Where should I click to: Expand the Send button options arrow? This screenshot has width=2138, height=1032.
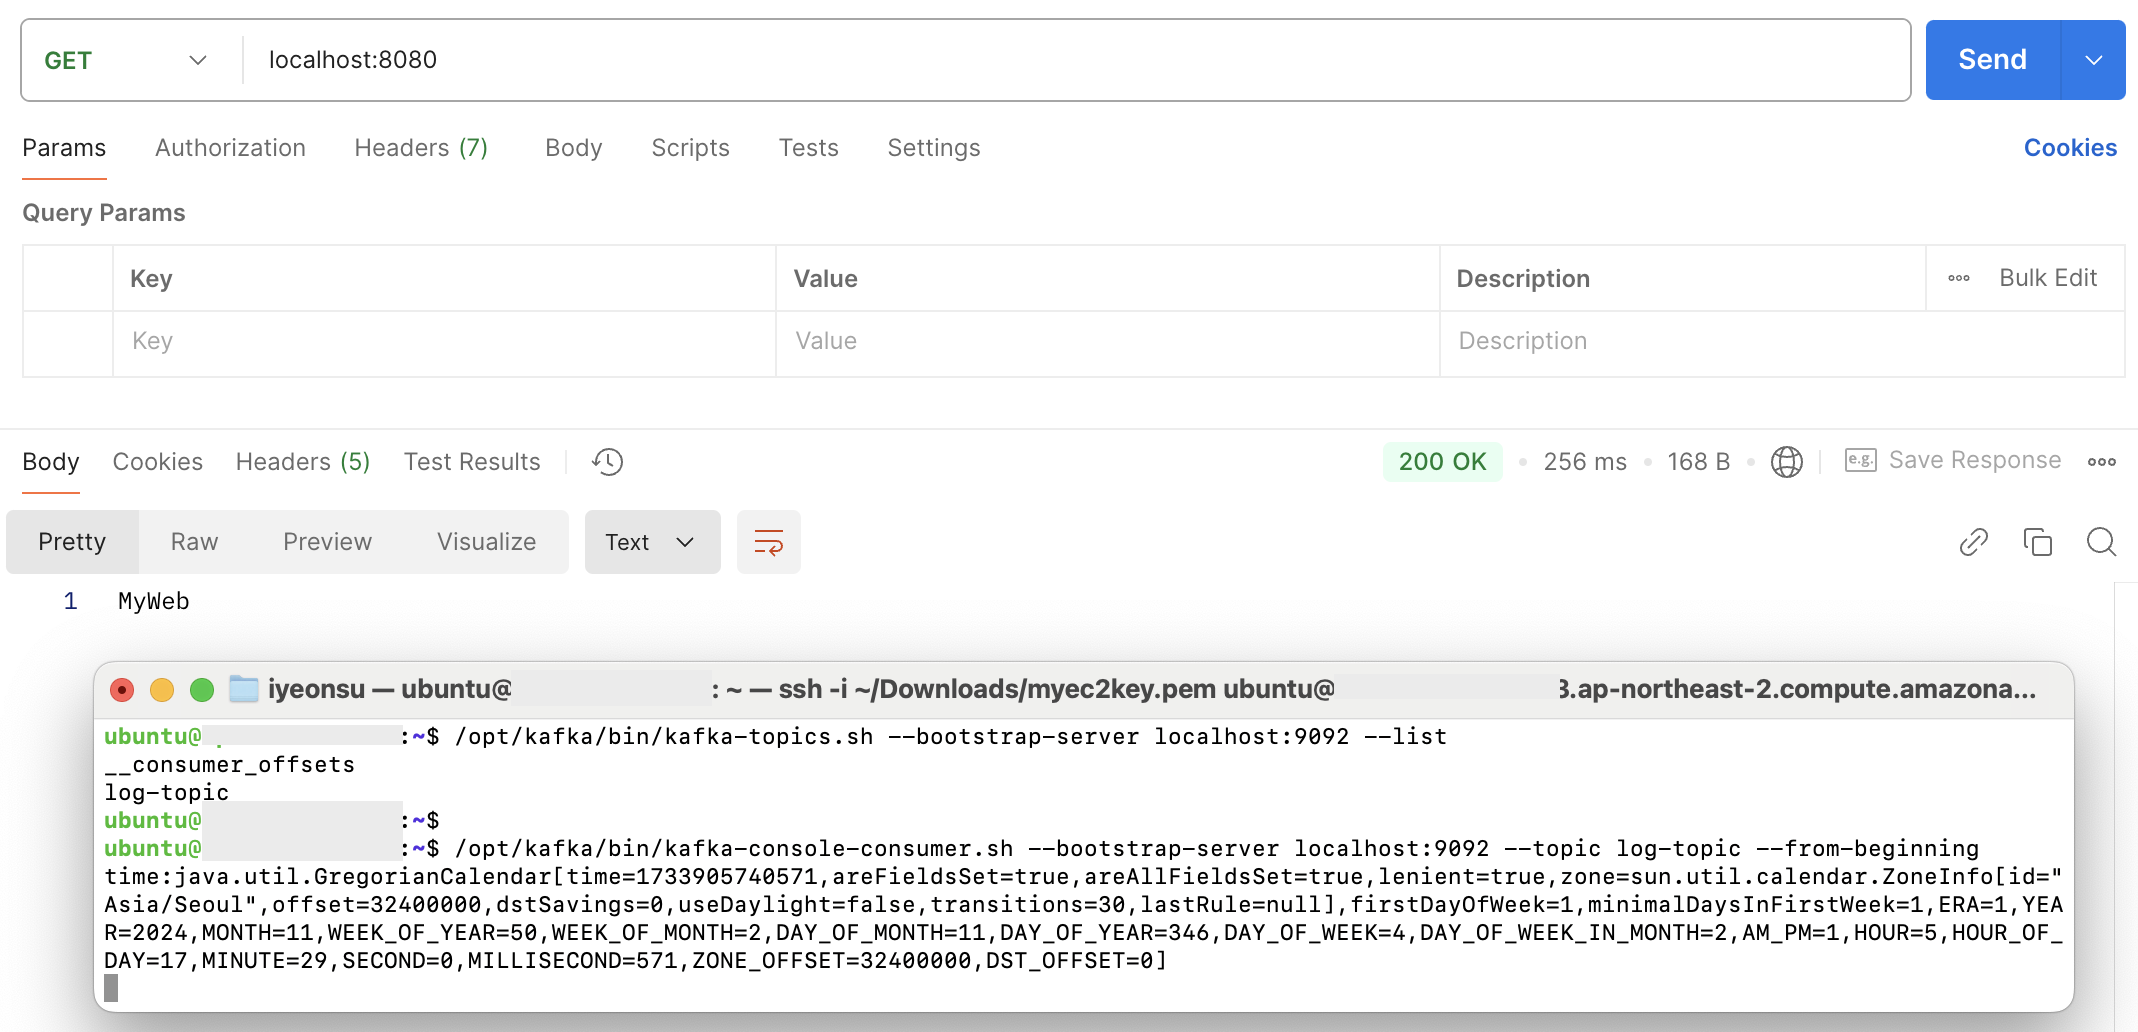click(2093, 60)
